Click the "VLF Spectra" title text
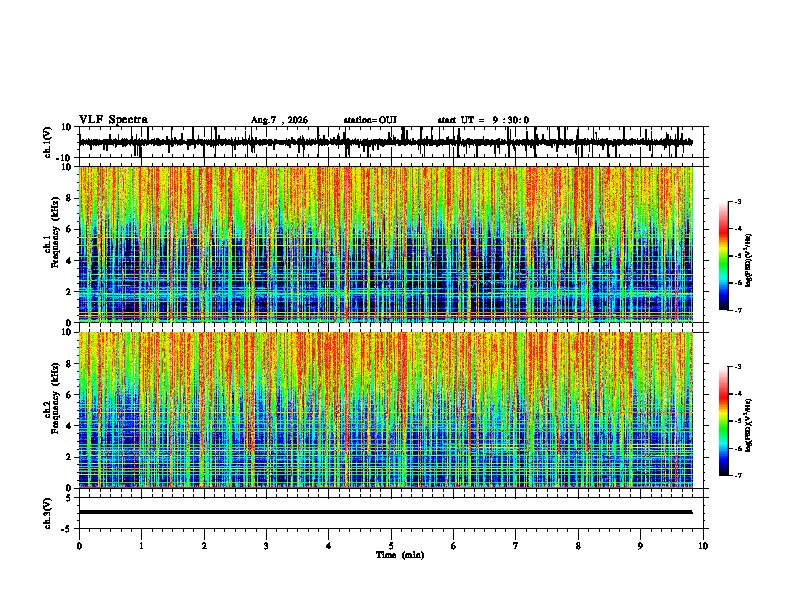Screen dimensions: 792x612 click(113, 120)
